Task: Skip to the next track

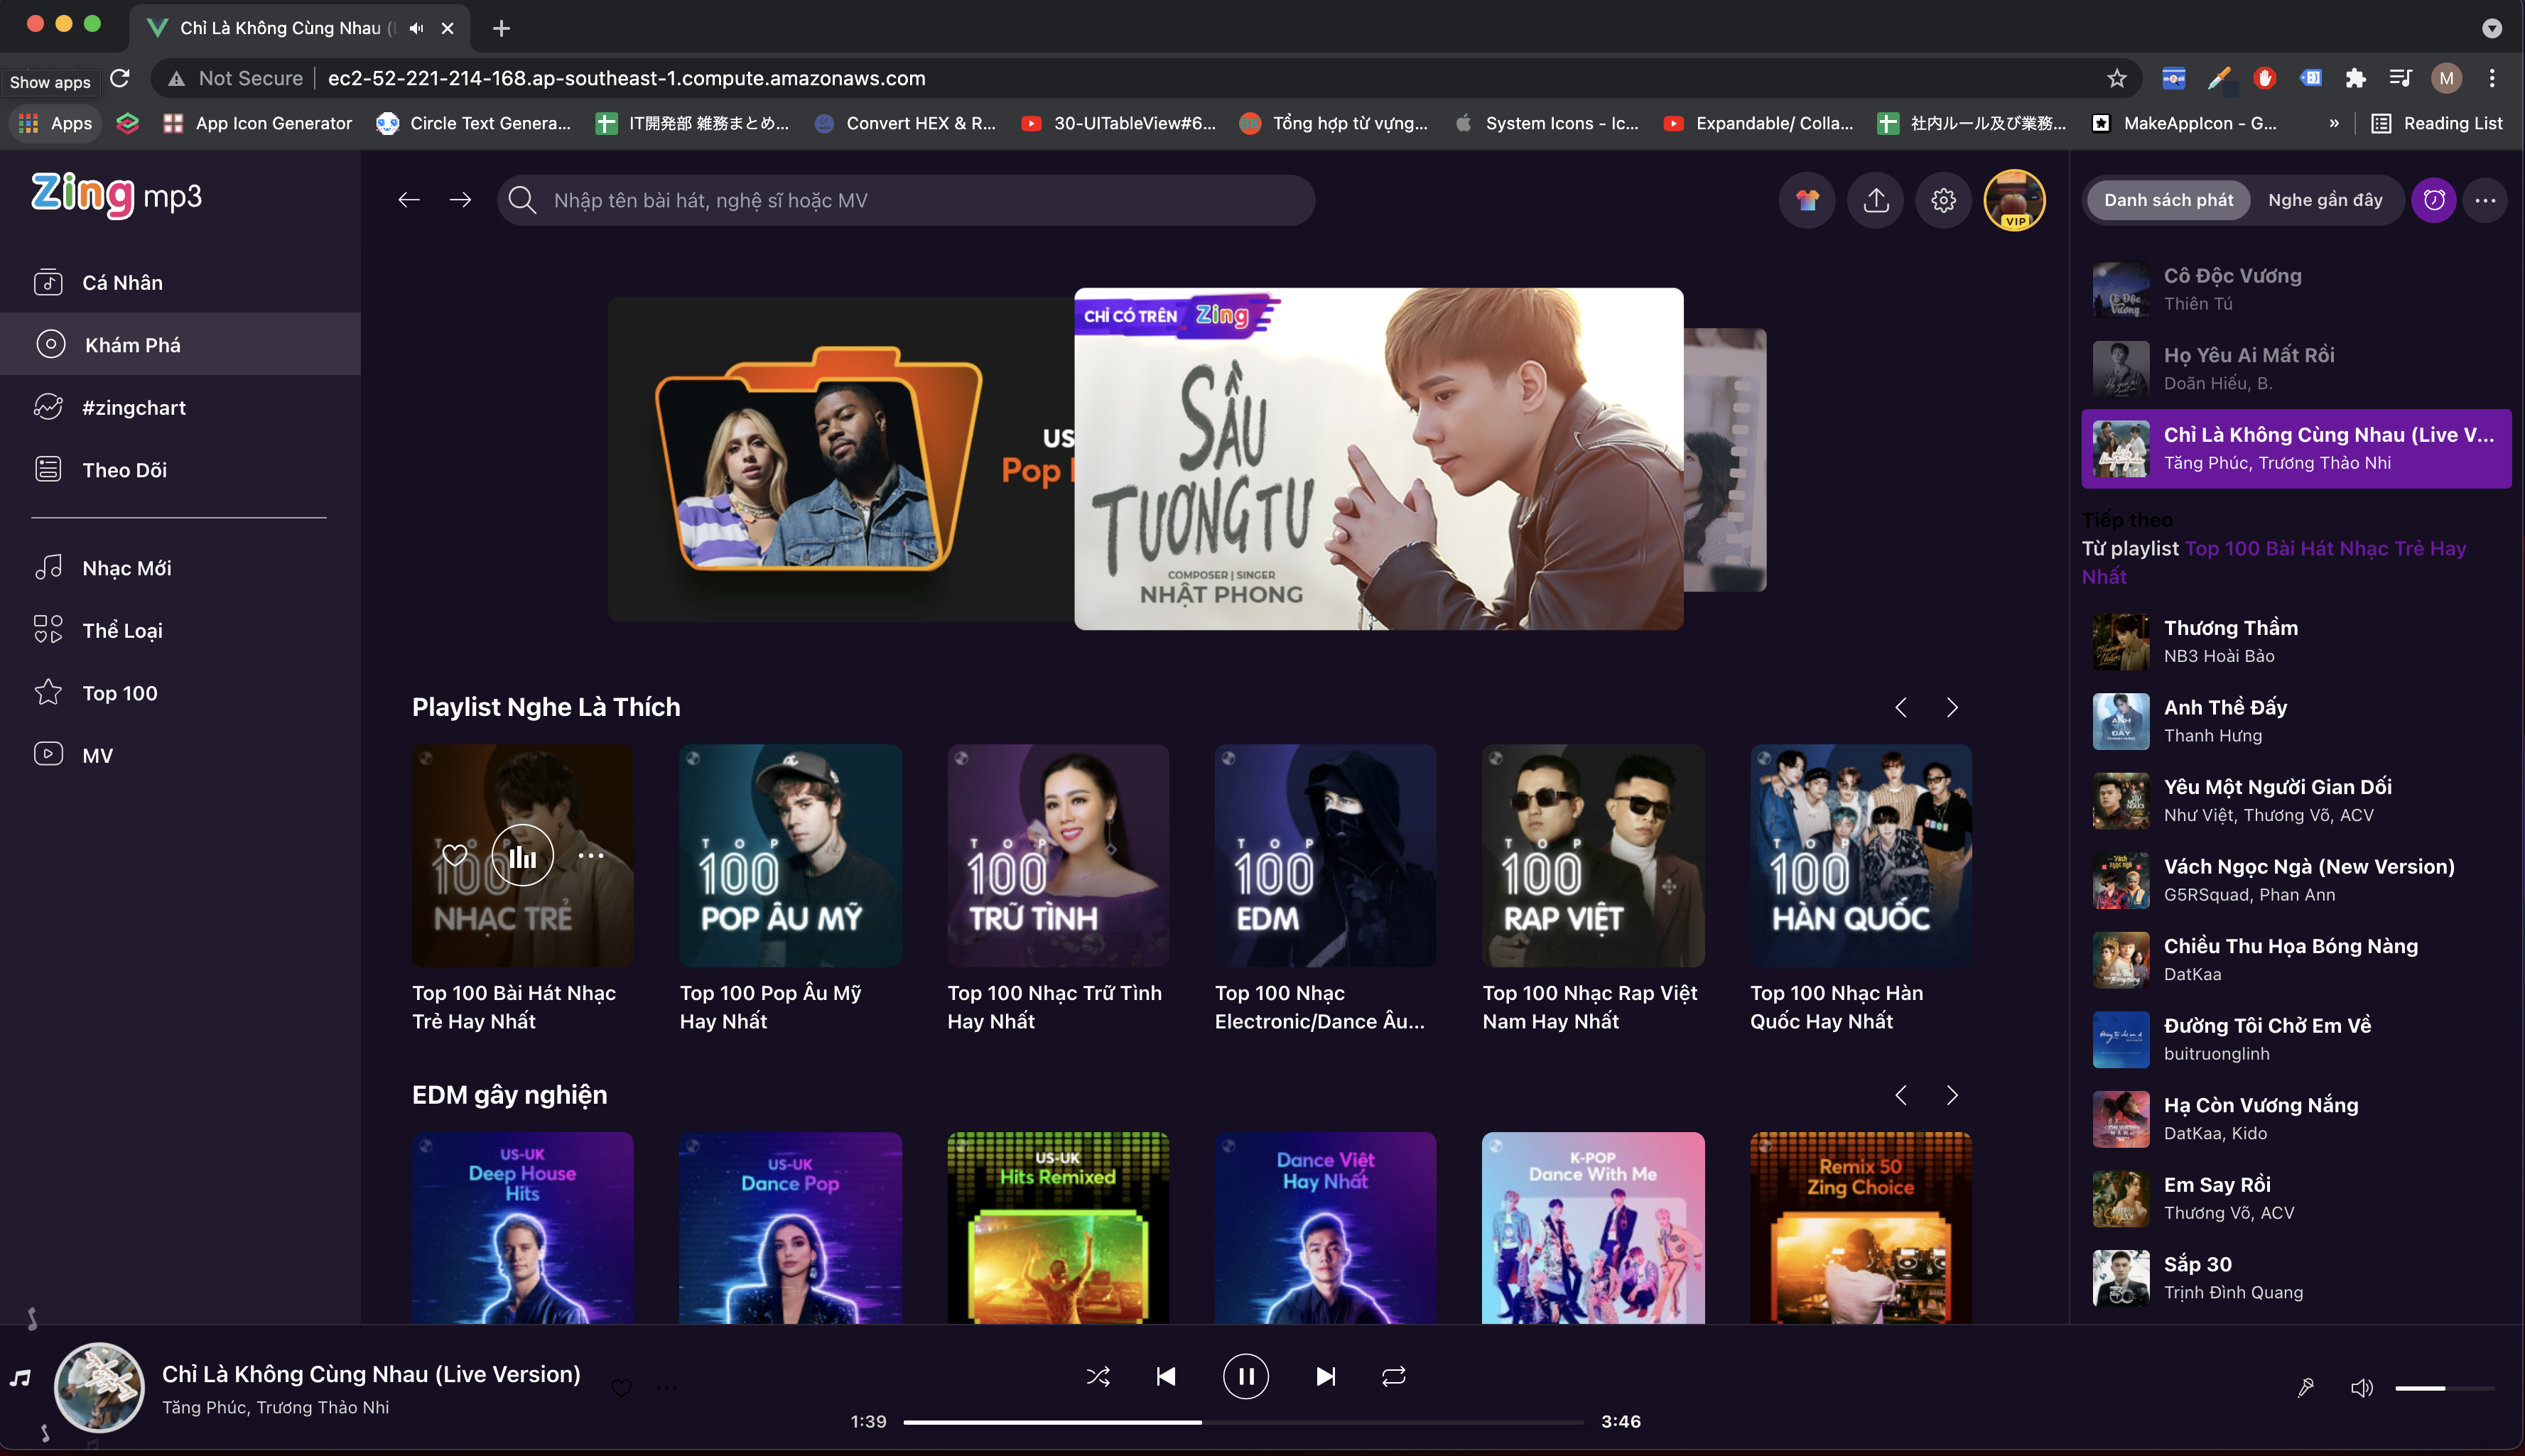Action: [1325, 1376]
